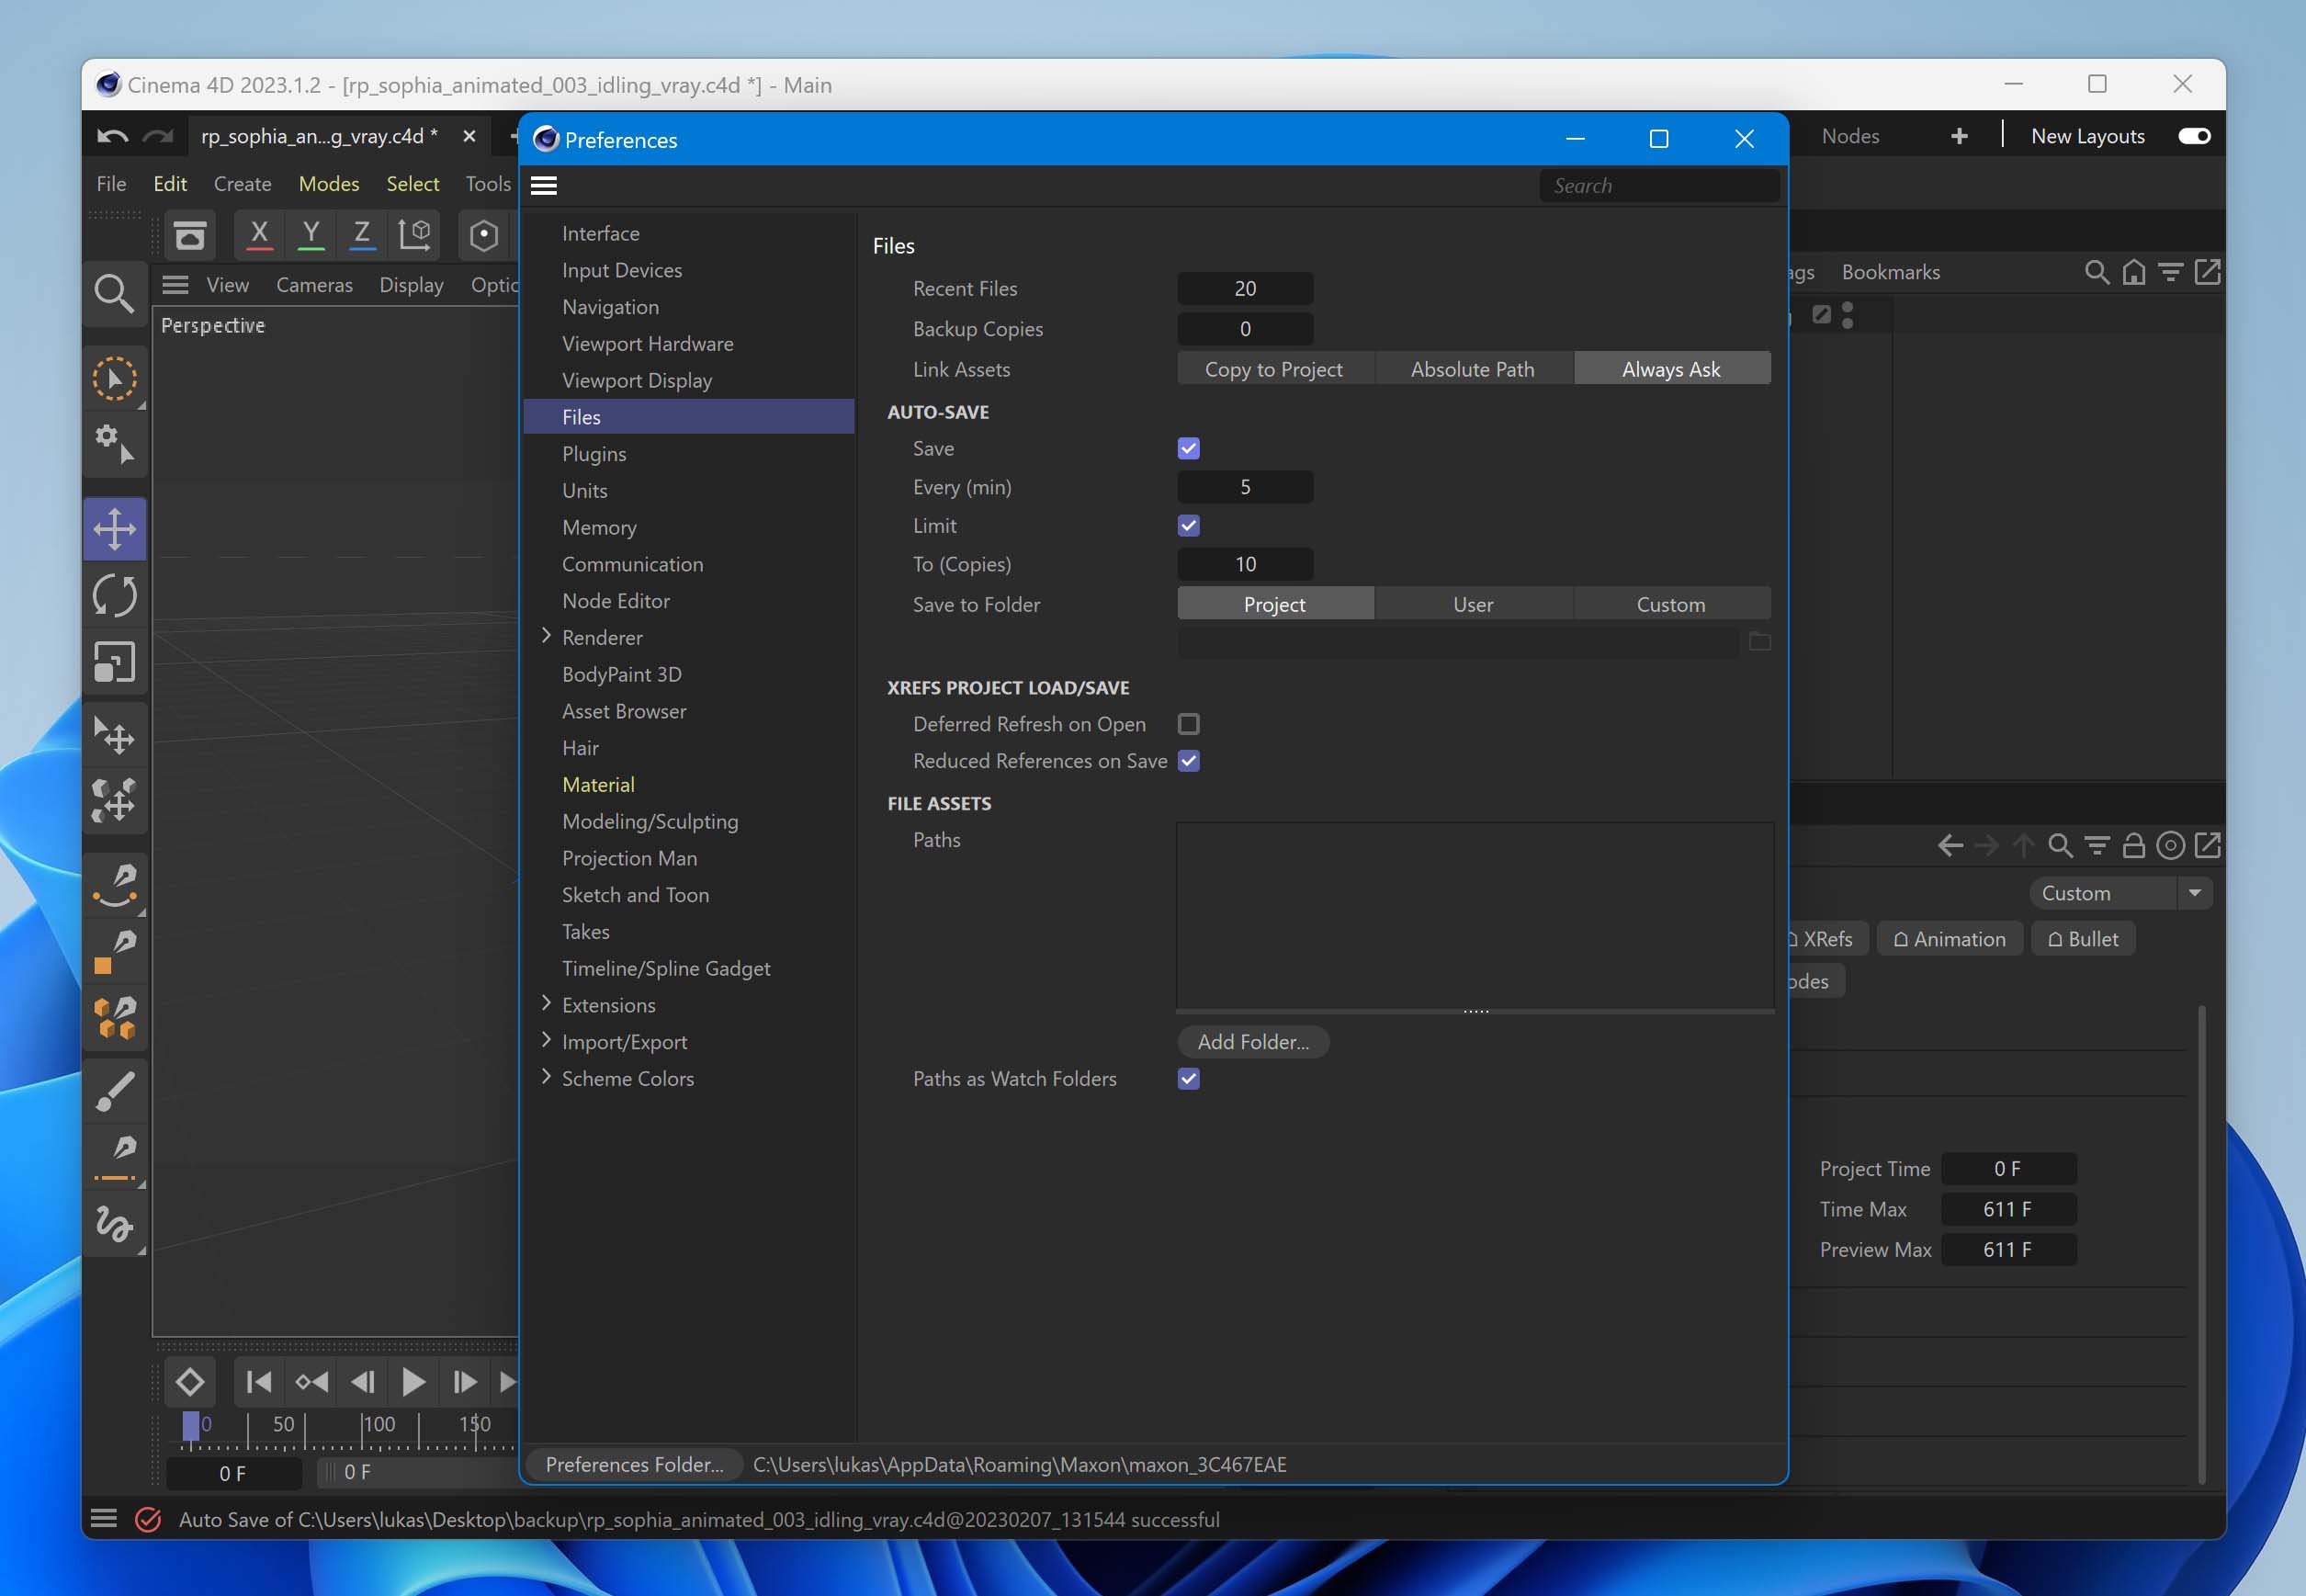Select the Live Selection tool

(x=114, y=379)
